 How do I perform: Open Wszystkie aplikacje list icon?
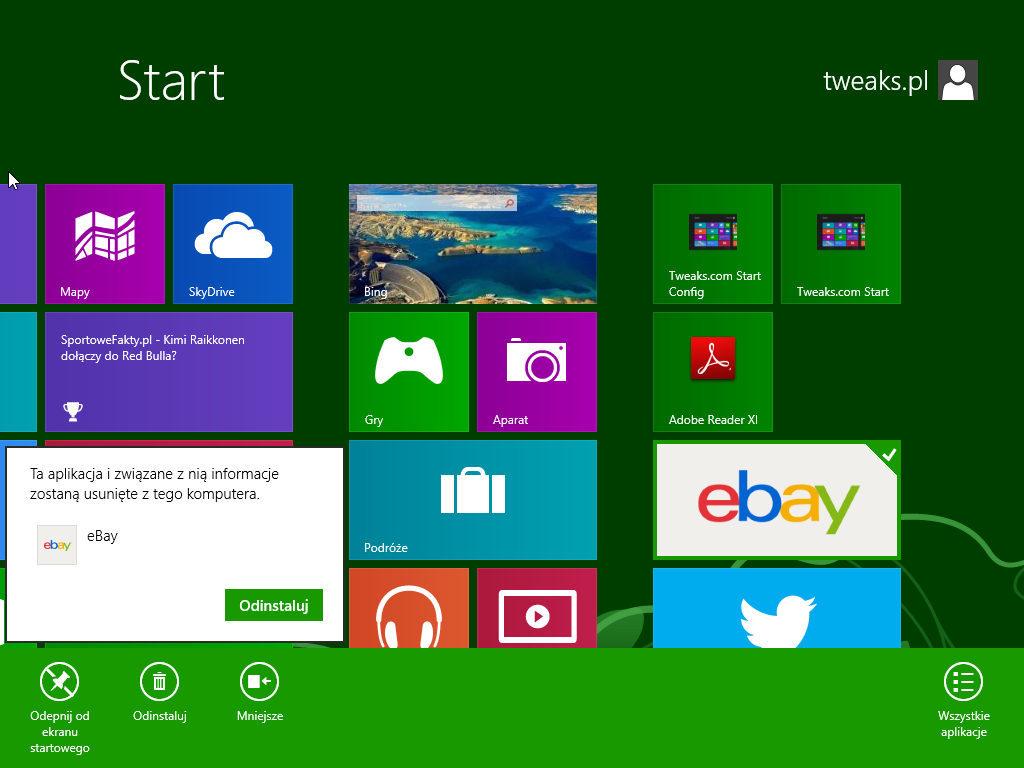coord(963,682)
